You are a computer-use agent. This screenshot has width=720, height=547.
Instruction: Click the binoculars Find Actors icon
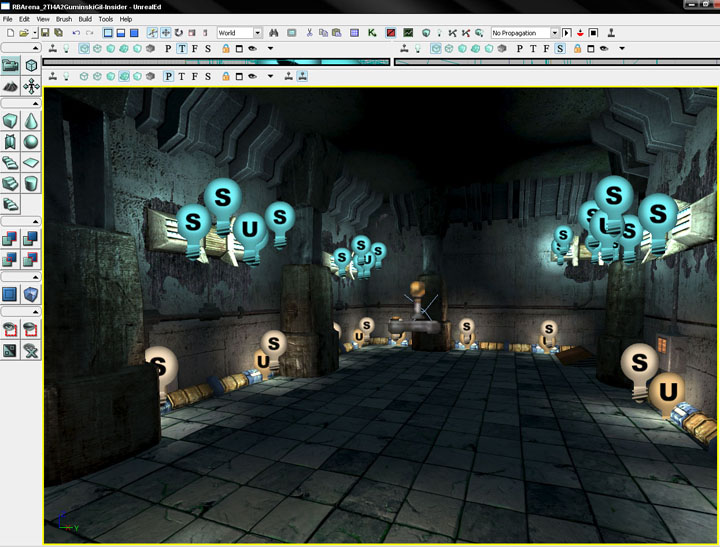click(x=274, y=33)
